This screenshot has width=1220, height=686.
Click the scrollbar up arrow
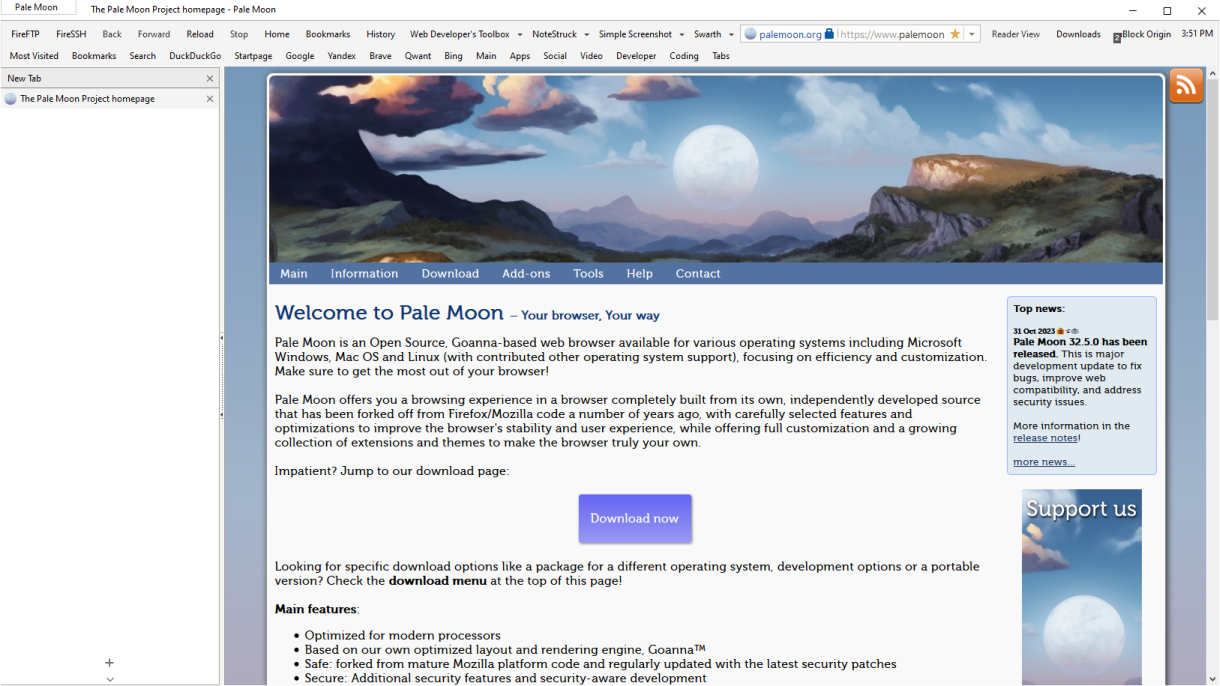(1212, 74)
